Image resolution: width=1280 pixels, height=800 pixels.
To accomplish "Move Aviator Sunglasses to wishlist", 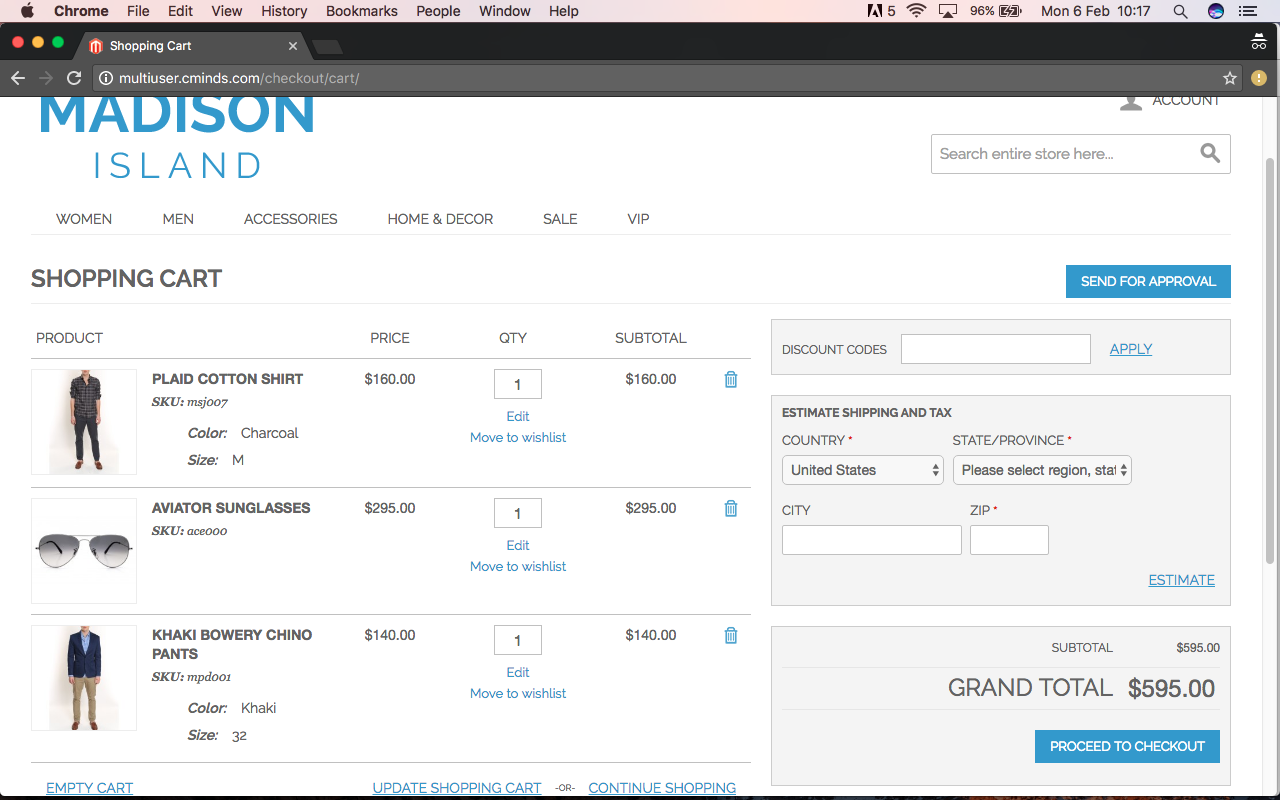I will (518, 566).
